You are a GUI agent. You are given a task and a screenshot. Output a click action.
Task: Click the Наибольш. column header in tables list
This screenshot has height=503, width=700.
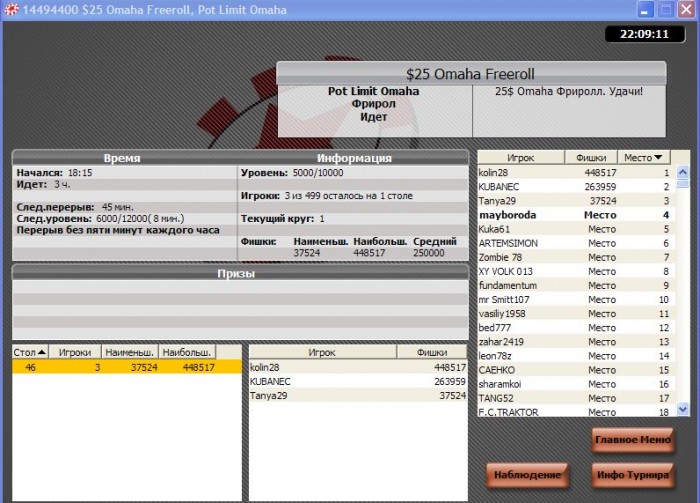pyautogui.click(x=187, y=352)
